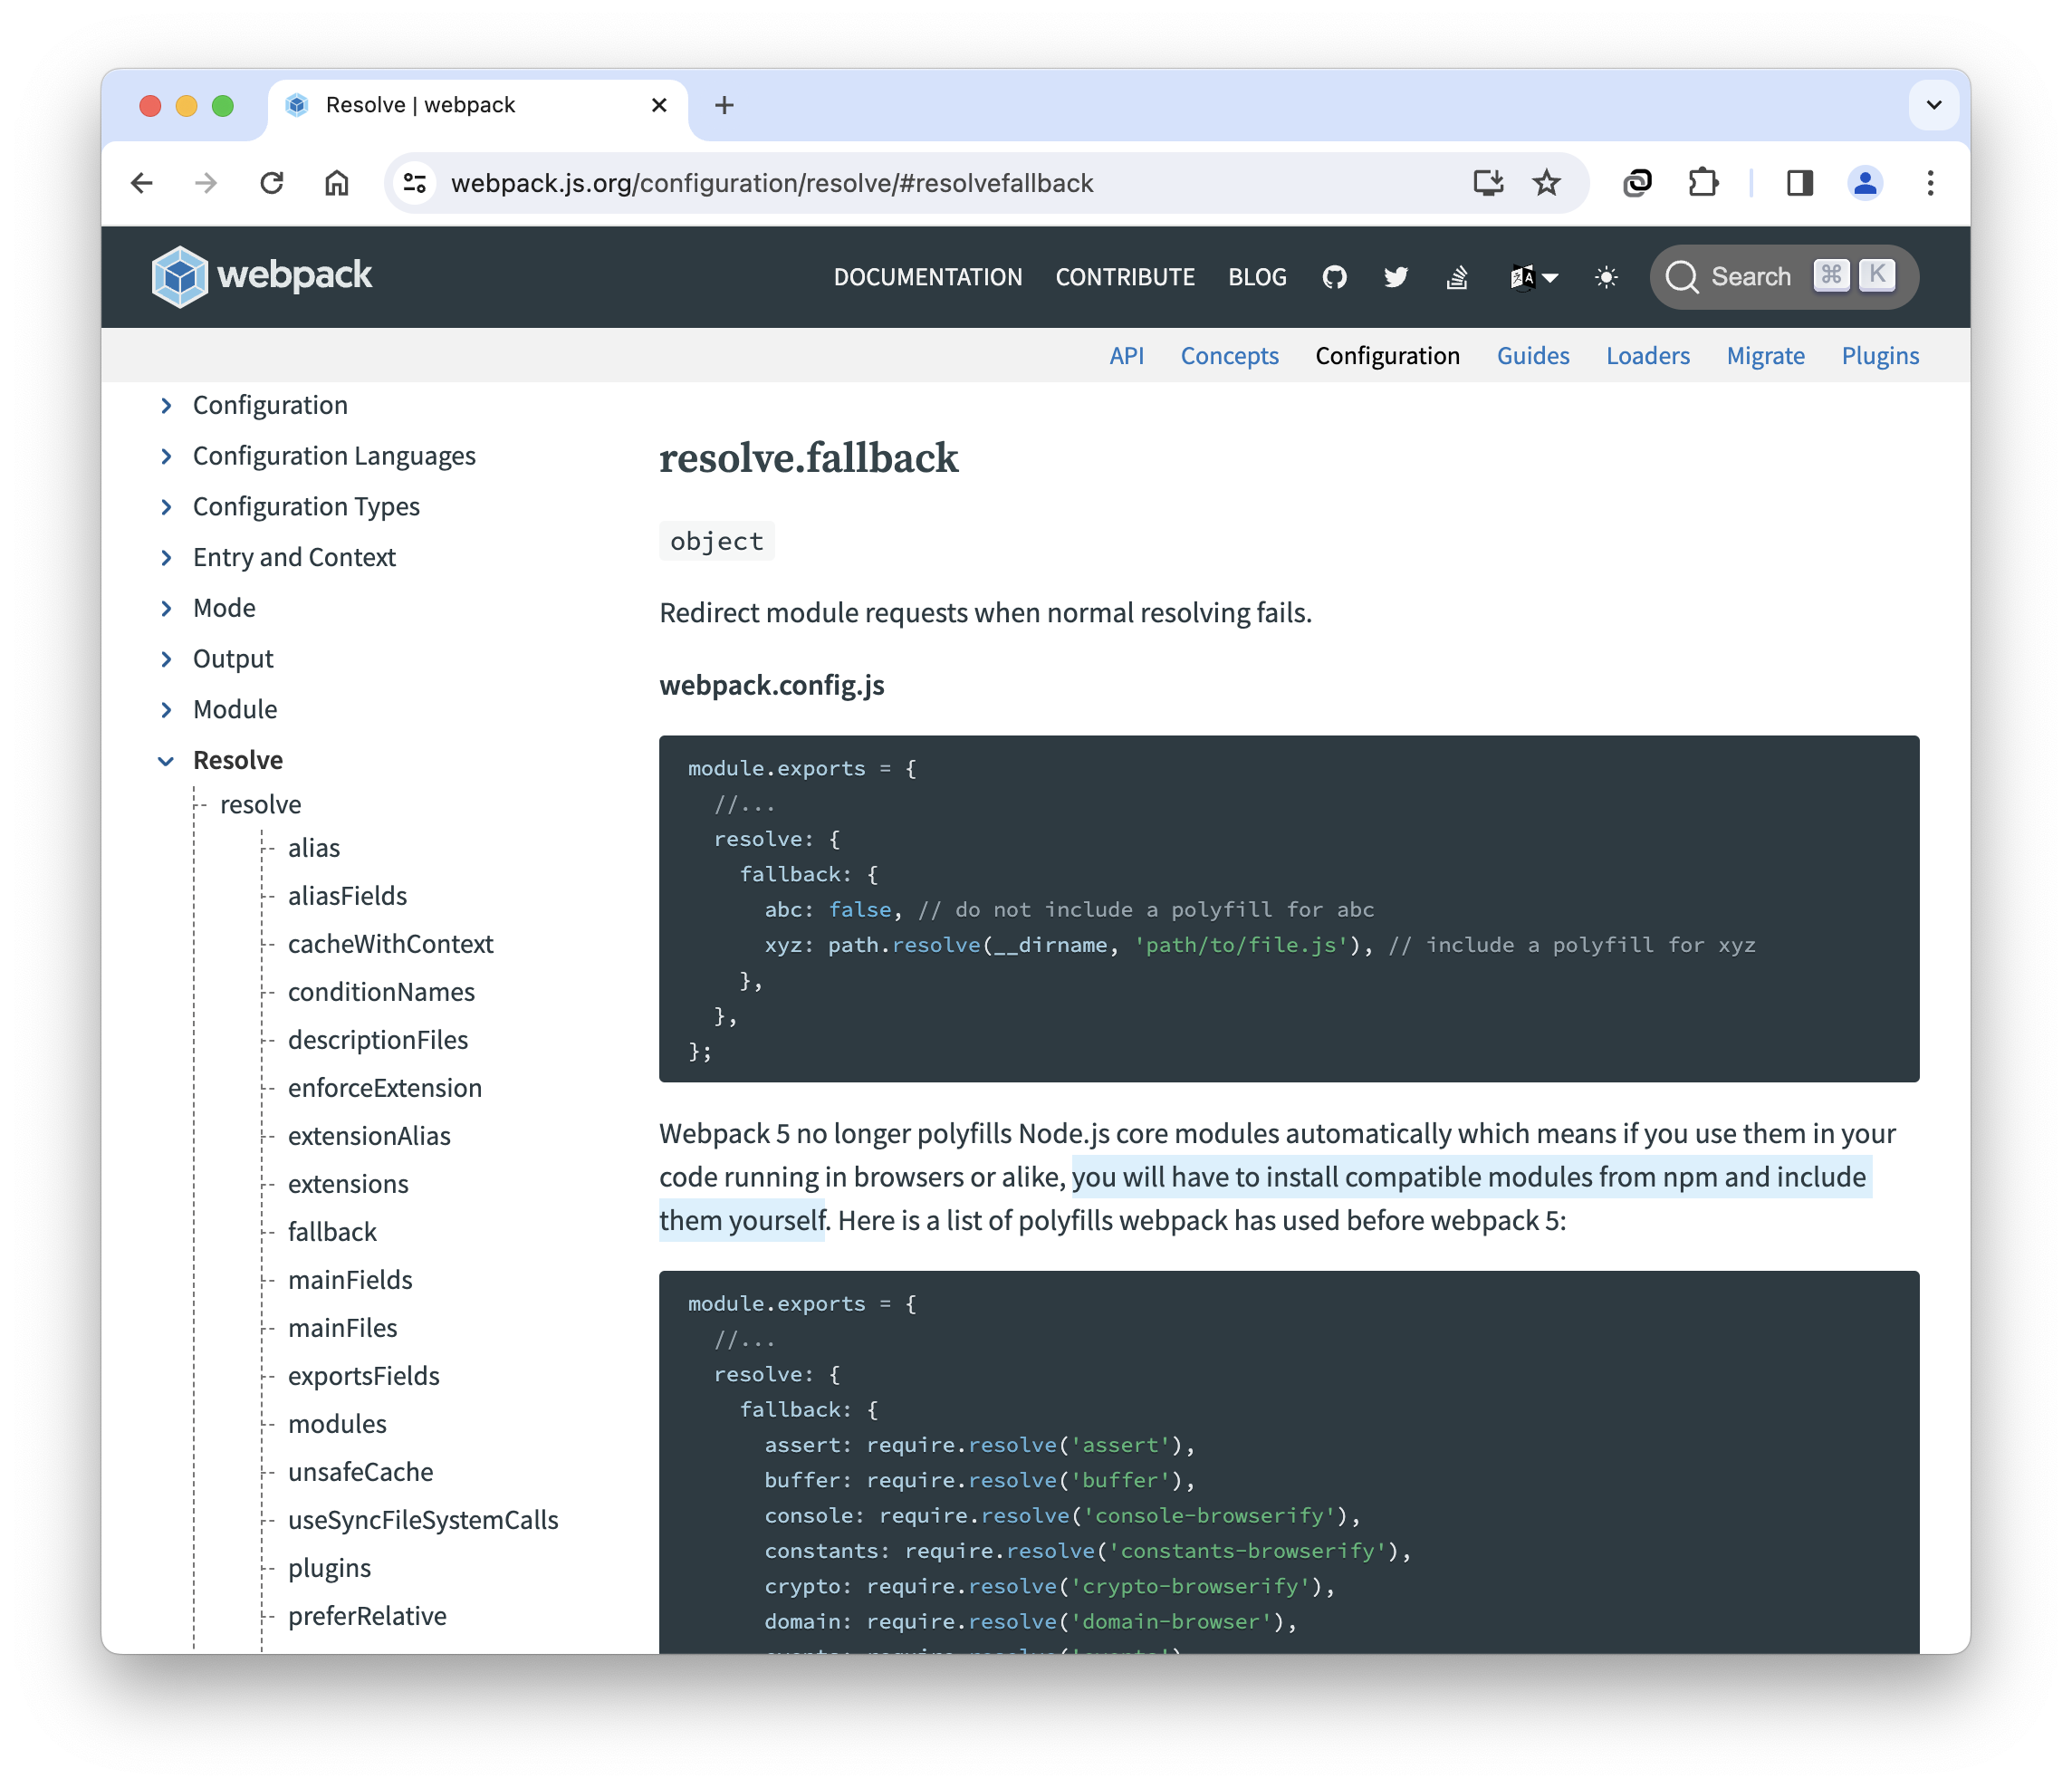Click the install app icon in address bar
The width and height of the screenshot is (2072, 1788).
tap(1487, 183)
